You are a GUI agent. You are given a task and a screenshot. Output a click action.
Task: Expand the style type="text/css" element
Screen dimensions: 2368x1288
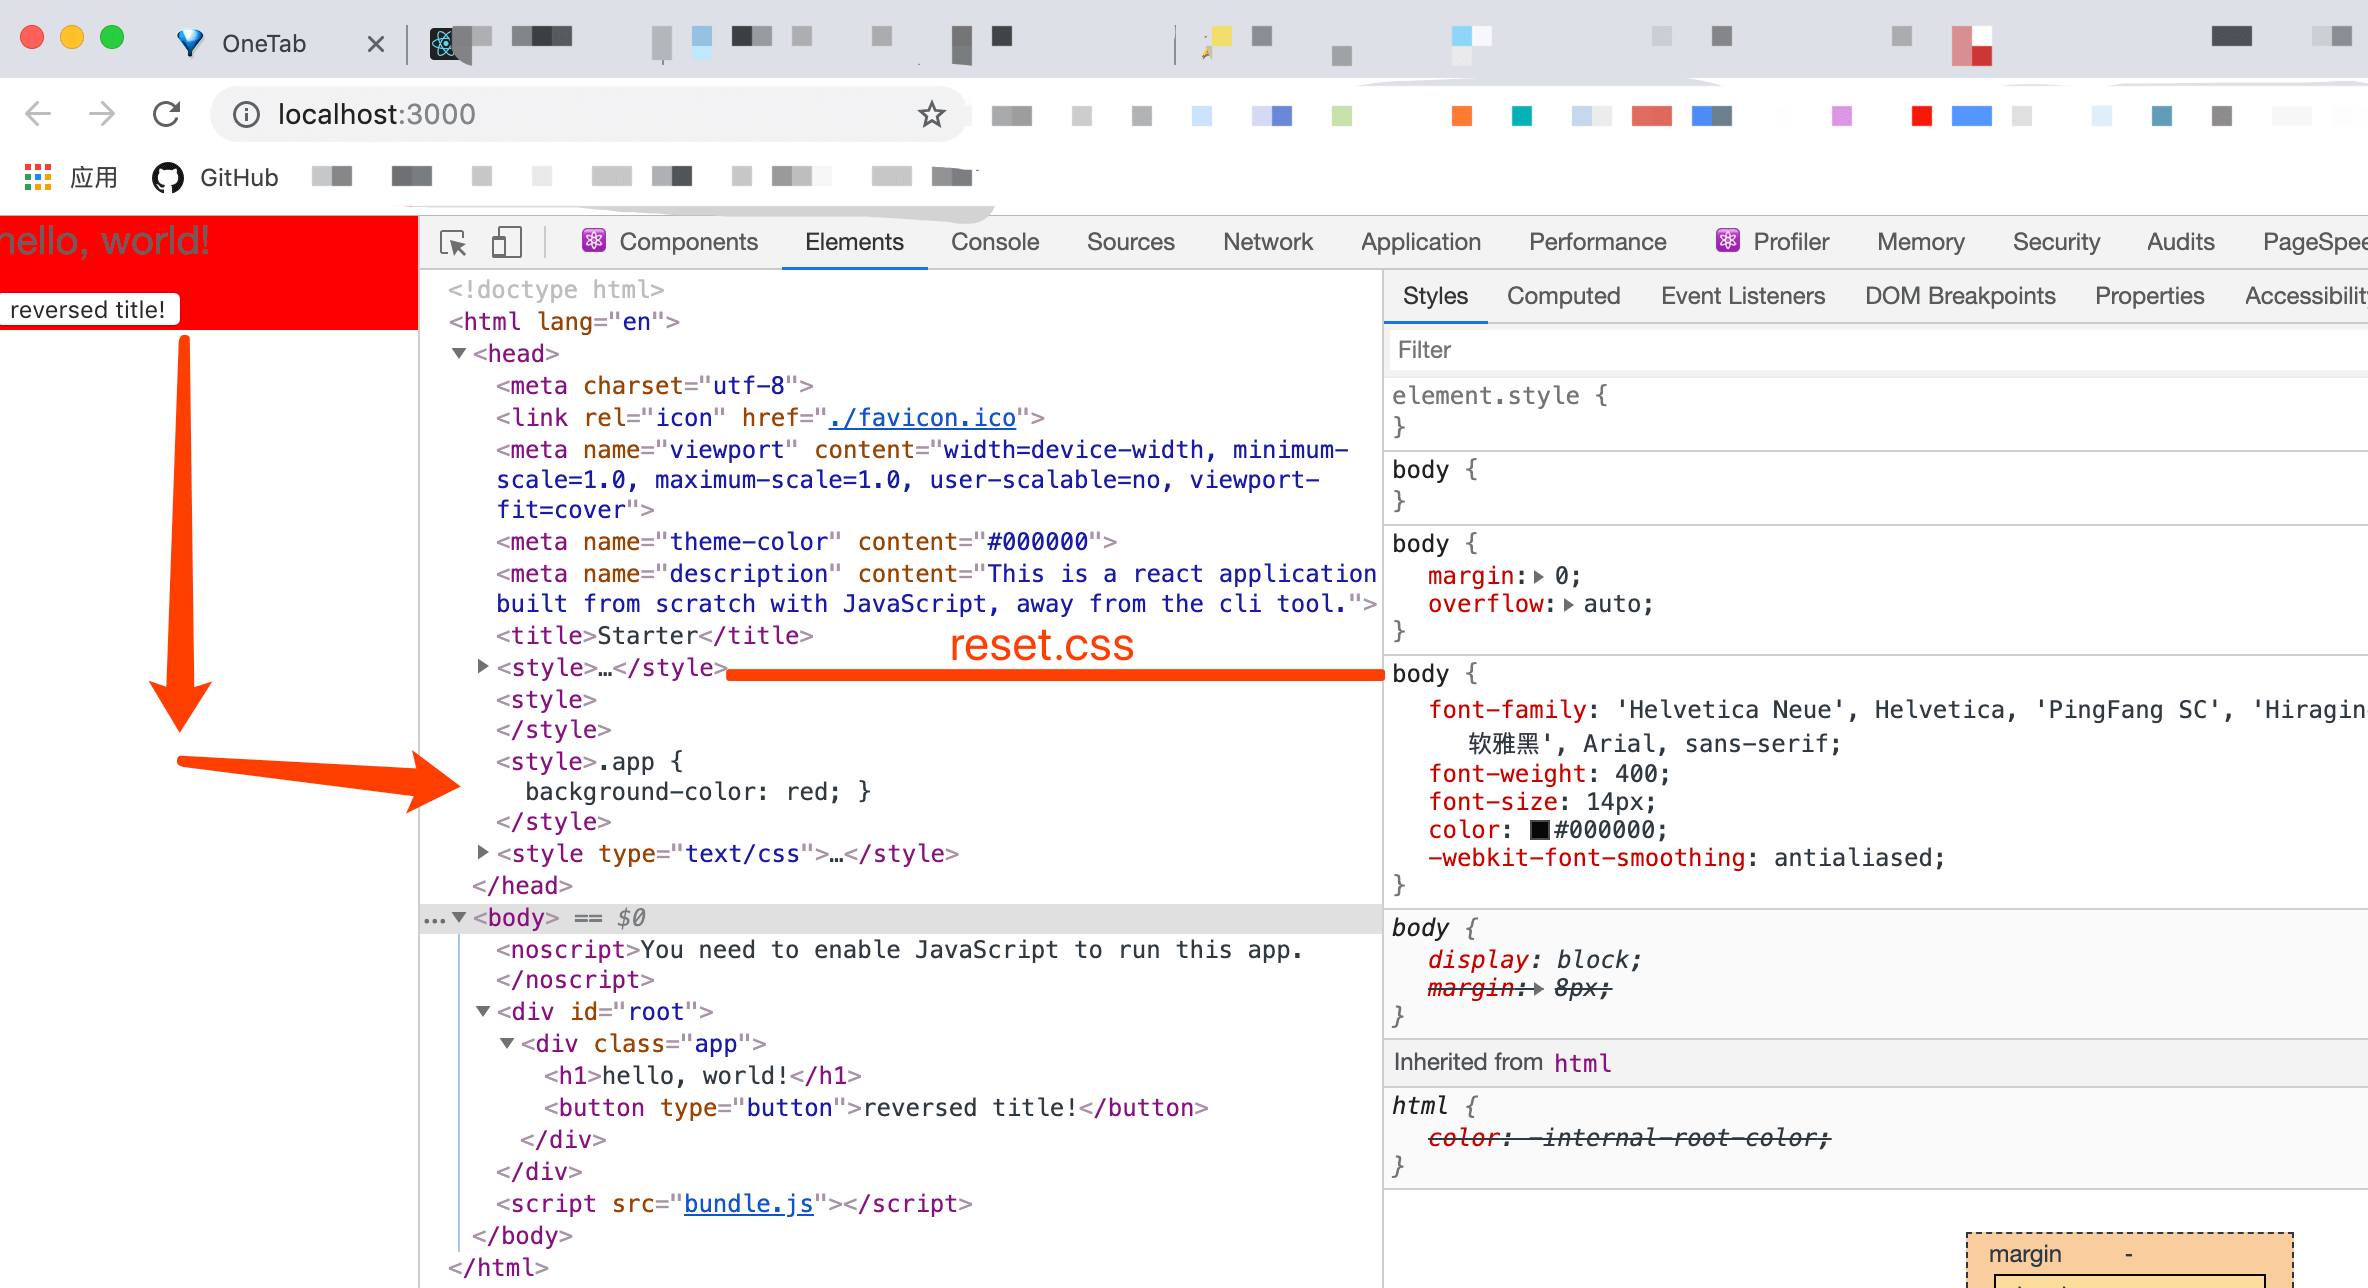483,853
